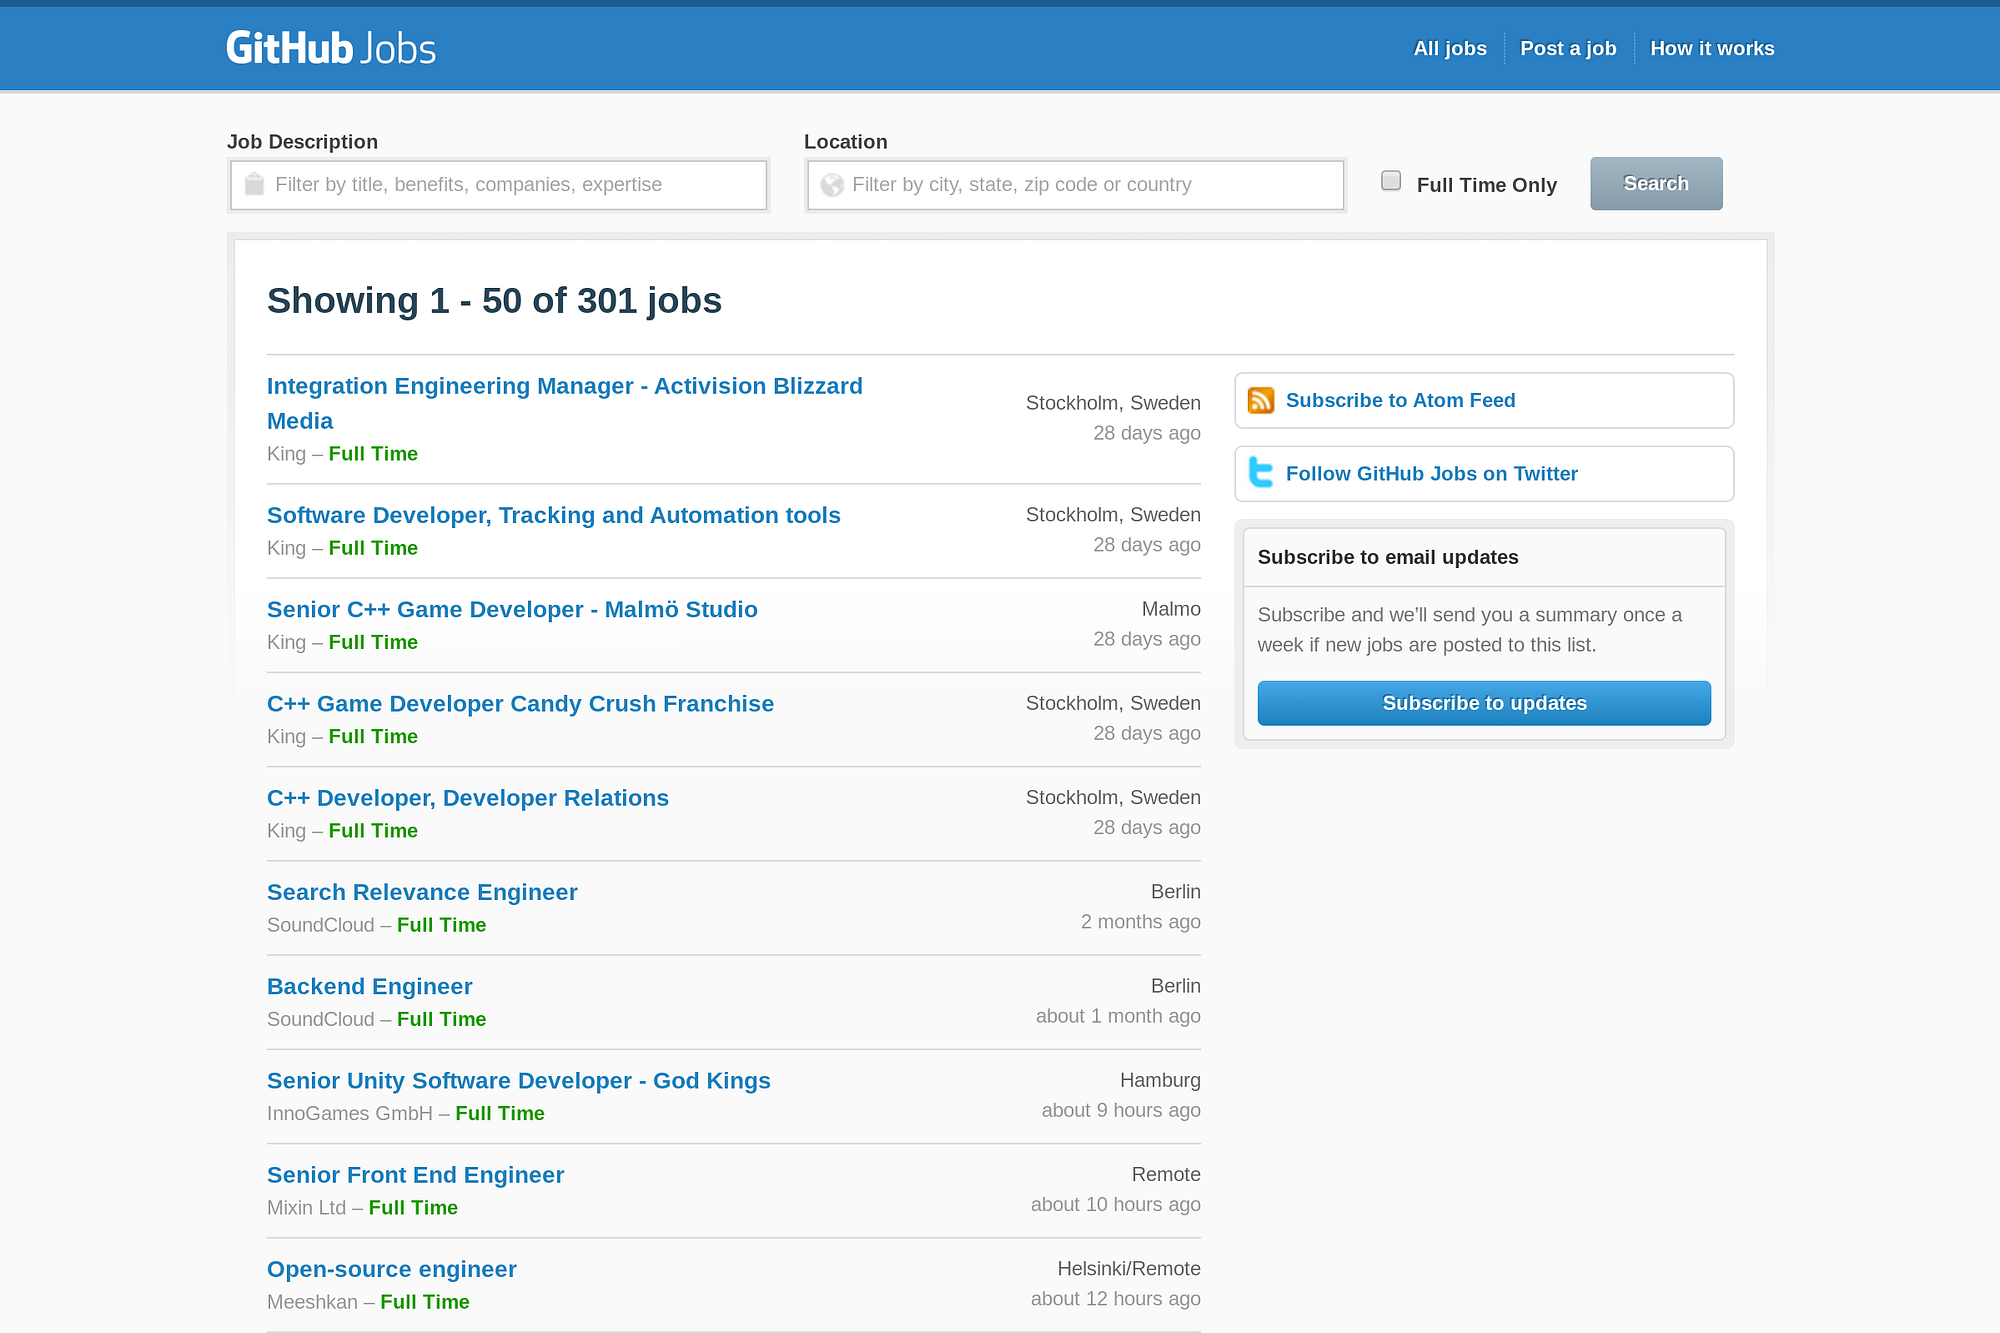
Task: Click Location filter input field
Action: click(1075, 184)
